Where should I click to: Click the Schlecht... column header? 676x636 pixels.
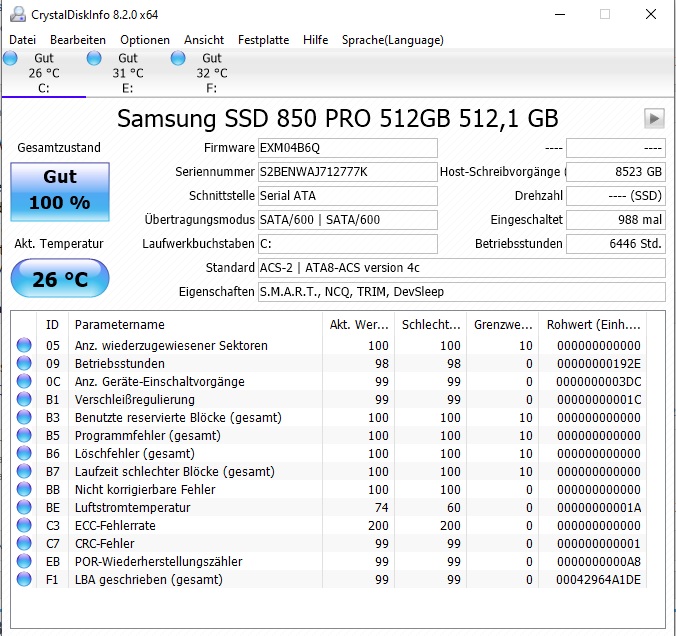click(x=430, y=324)
